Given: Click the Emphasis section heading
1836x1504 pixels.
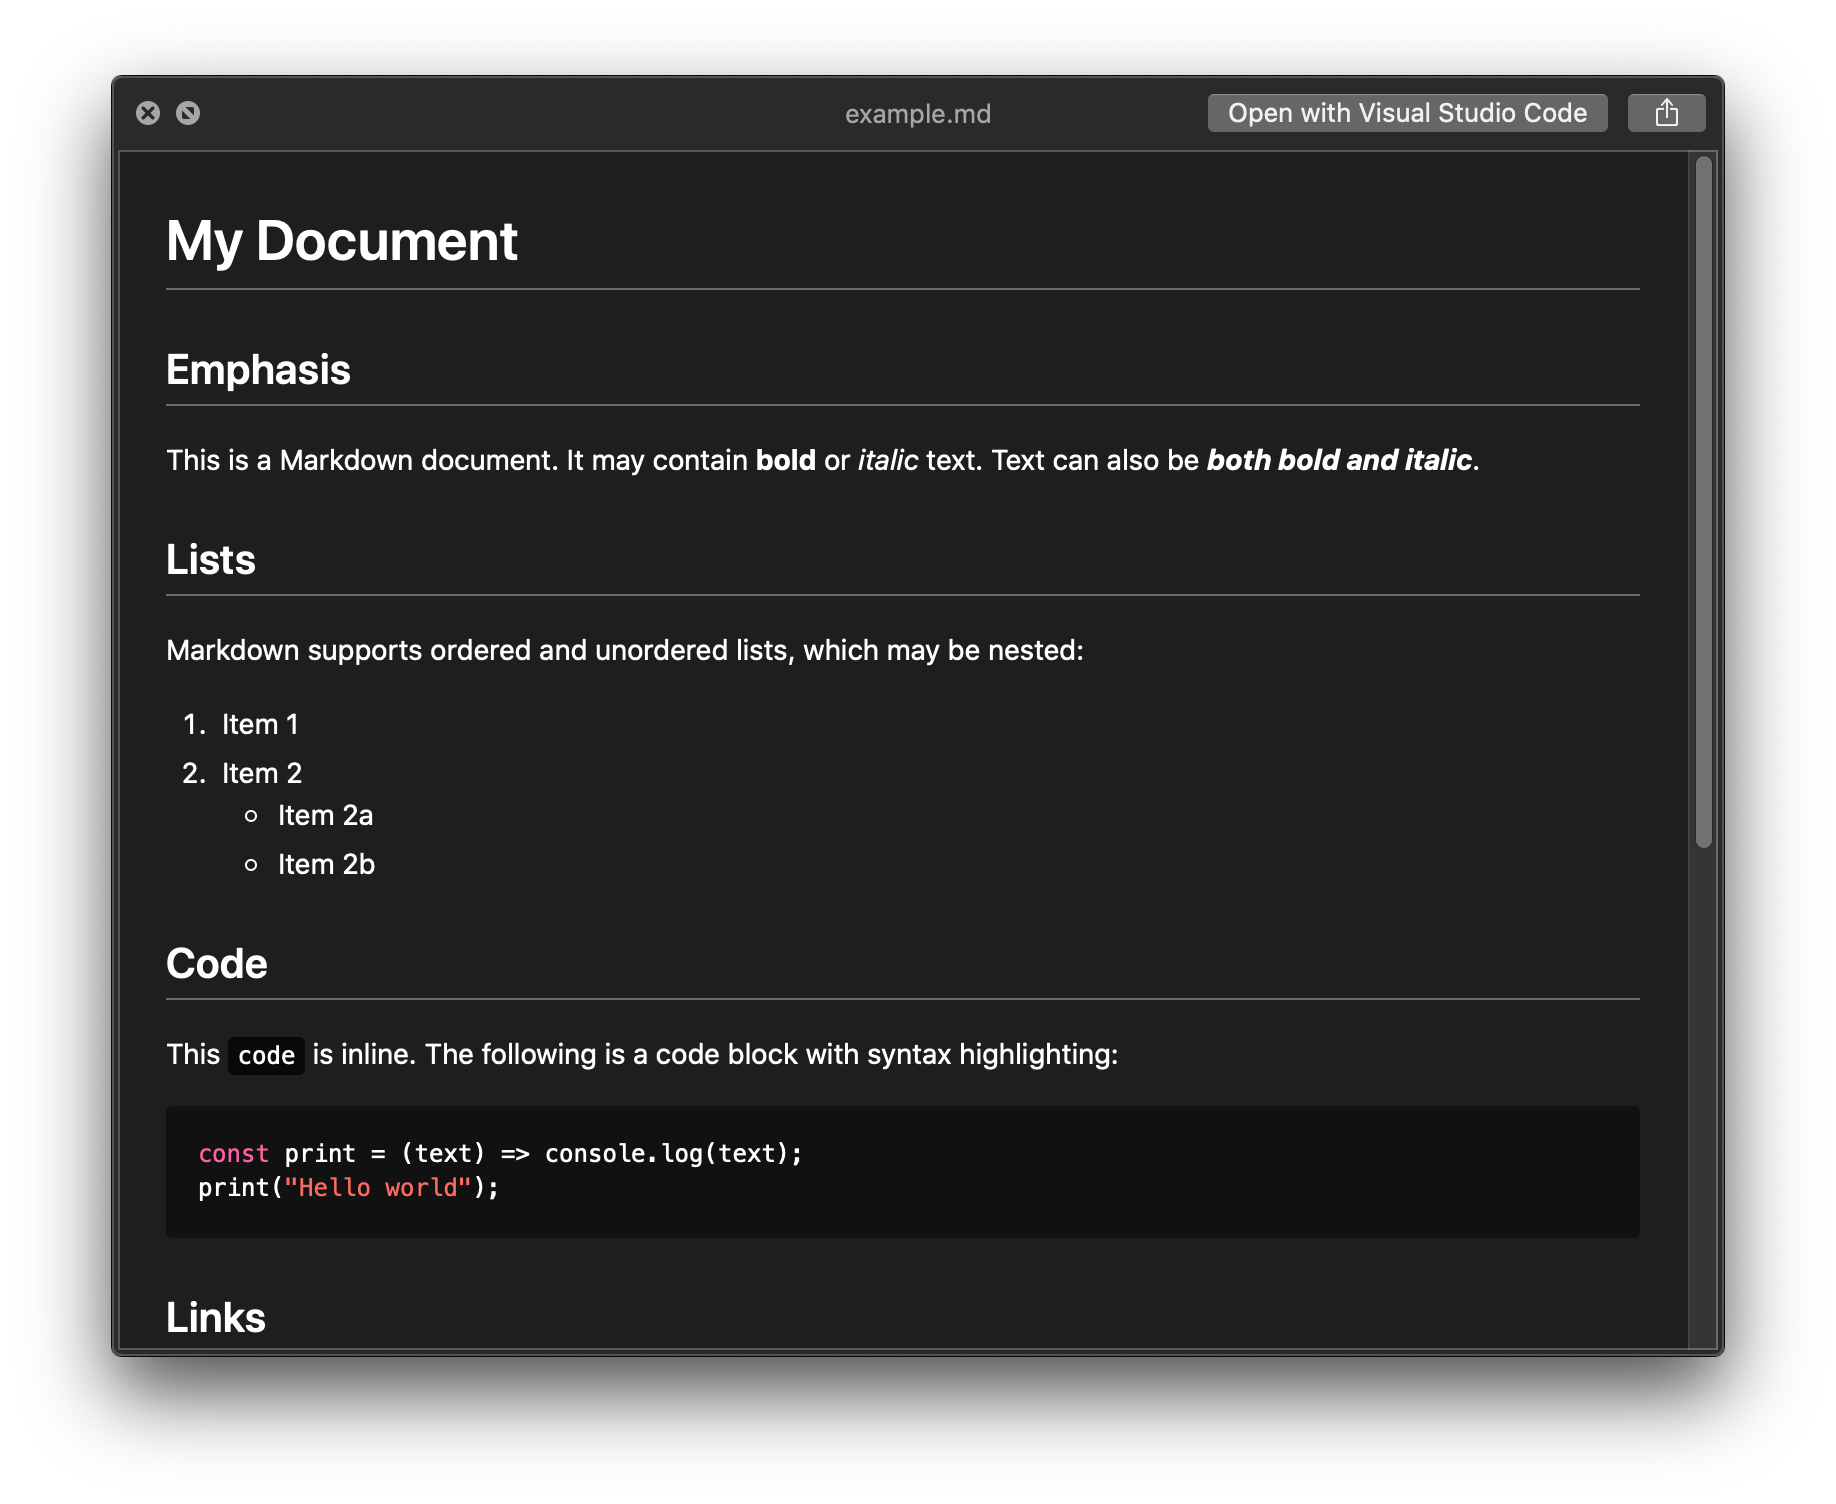Looking at the screenshot, I should 258,370.
